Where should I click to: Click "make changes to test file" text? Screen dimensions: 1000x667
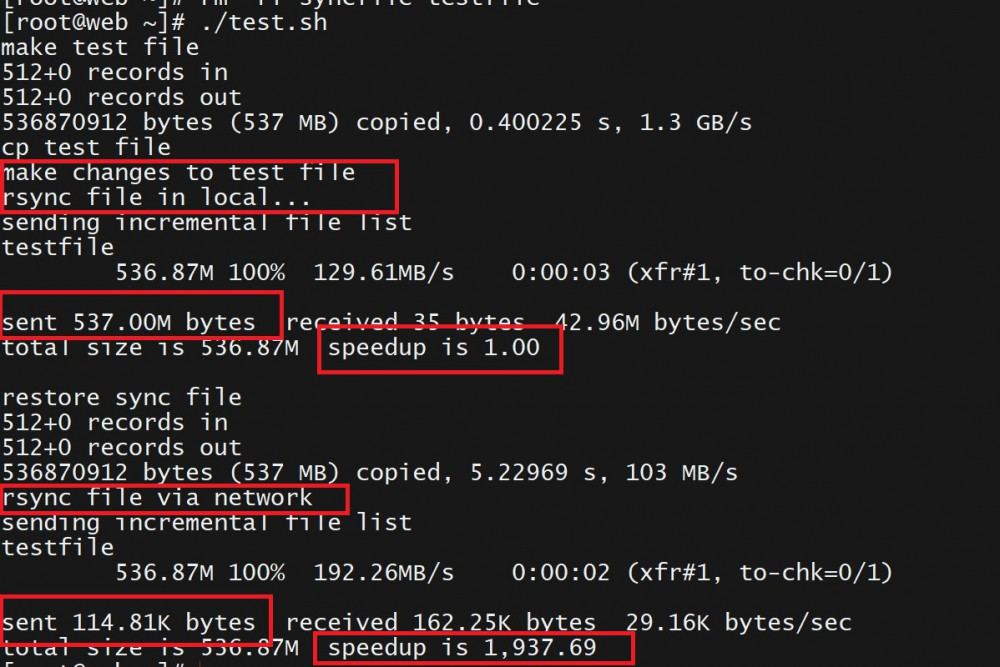[x=178, y=172]
